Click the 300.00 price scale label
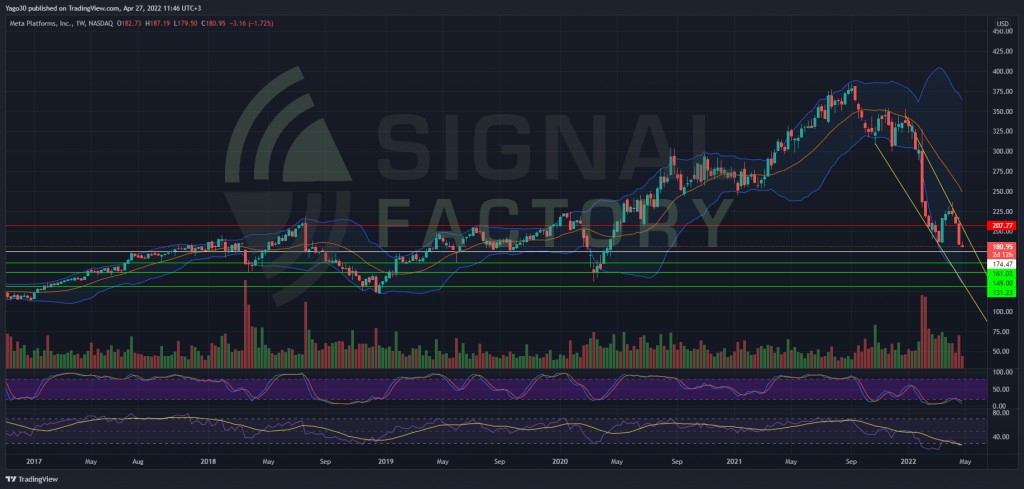The width and height of the screenshot is (1024, 489). [1003, 151]
